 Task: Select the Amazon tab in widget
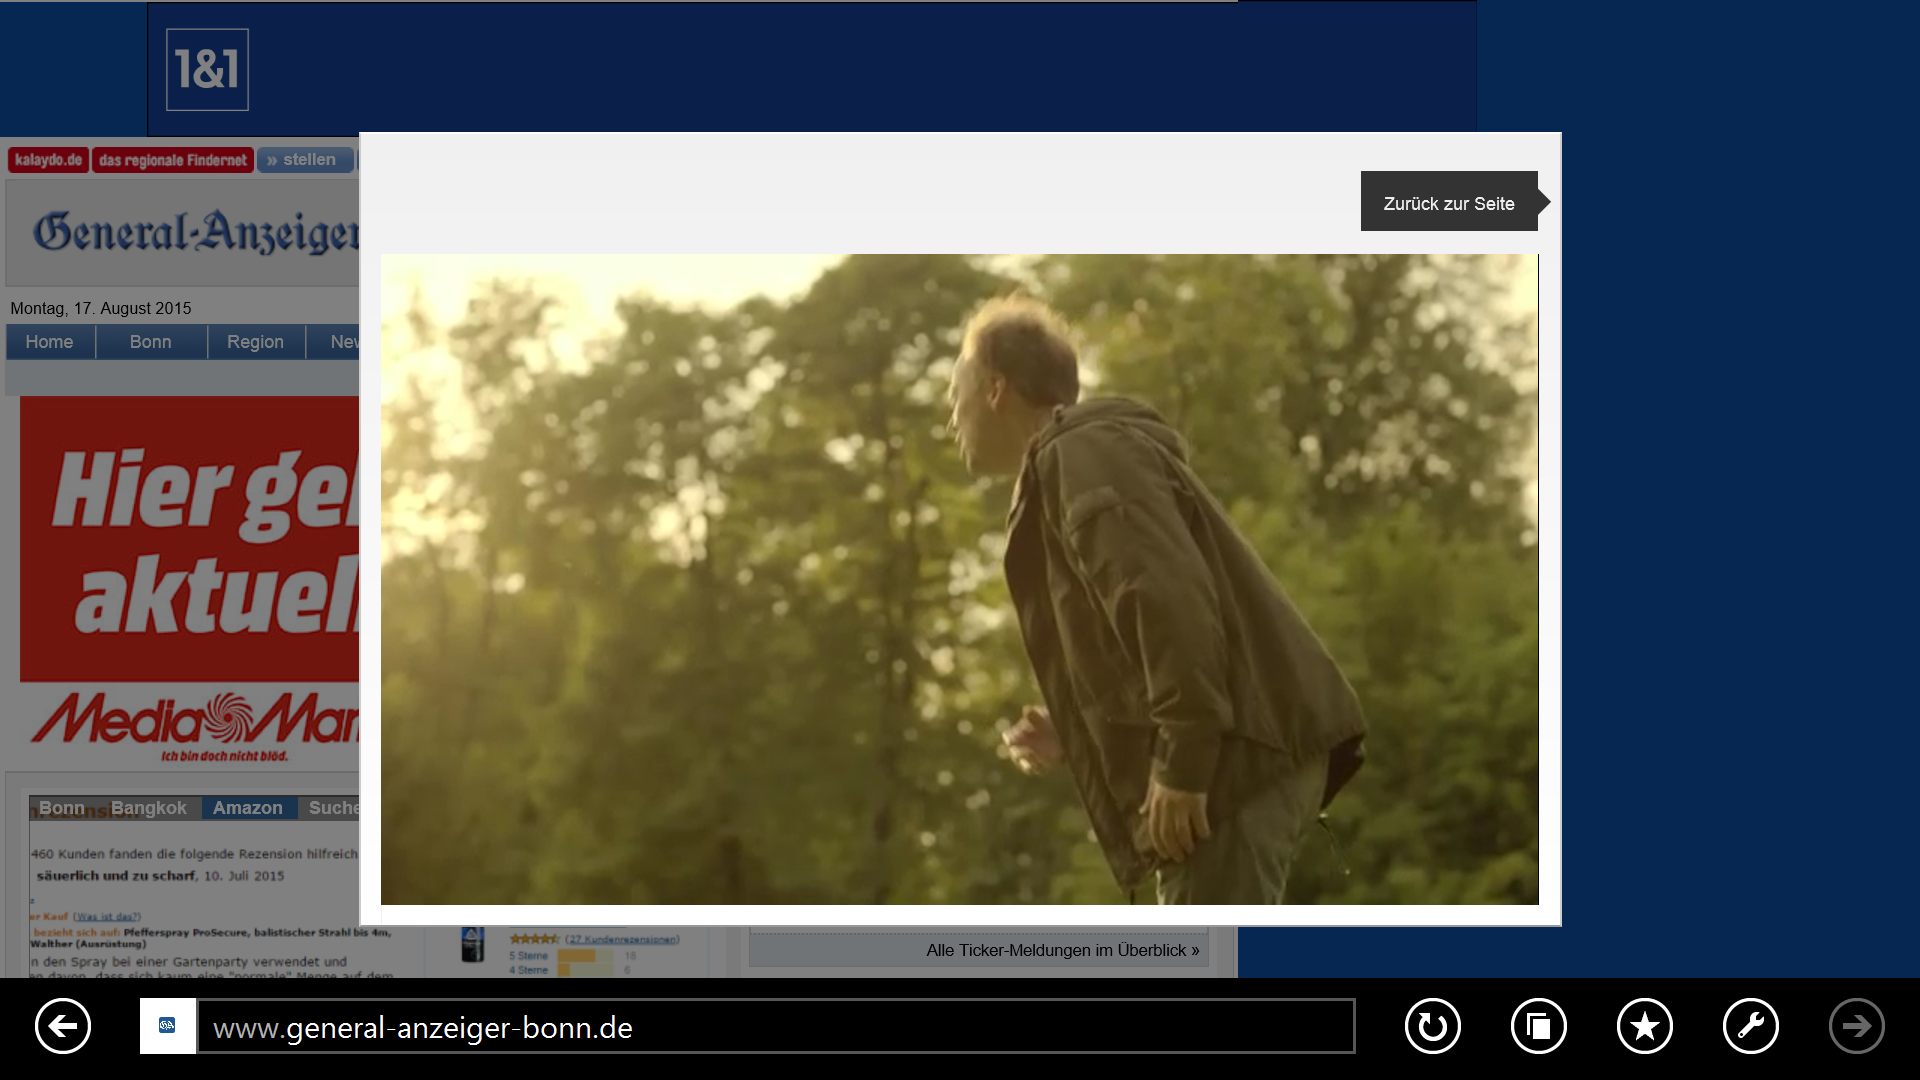click(247, 808)
